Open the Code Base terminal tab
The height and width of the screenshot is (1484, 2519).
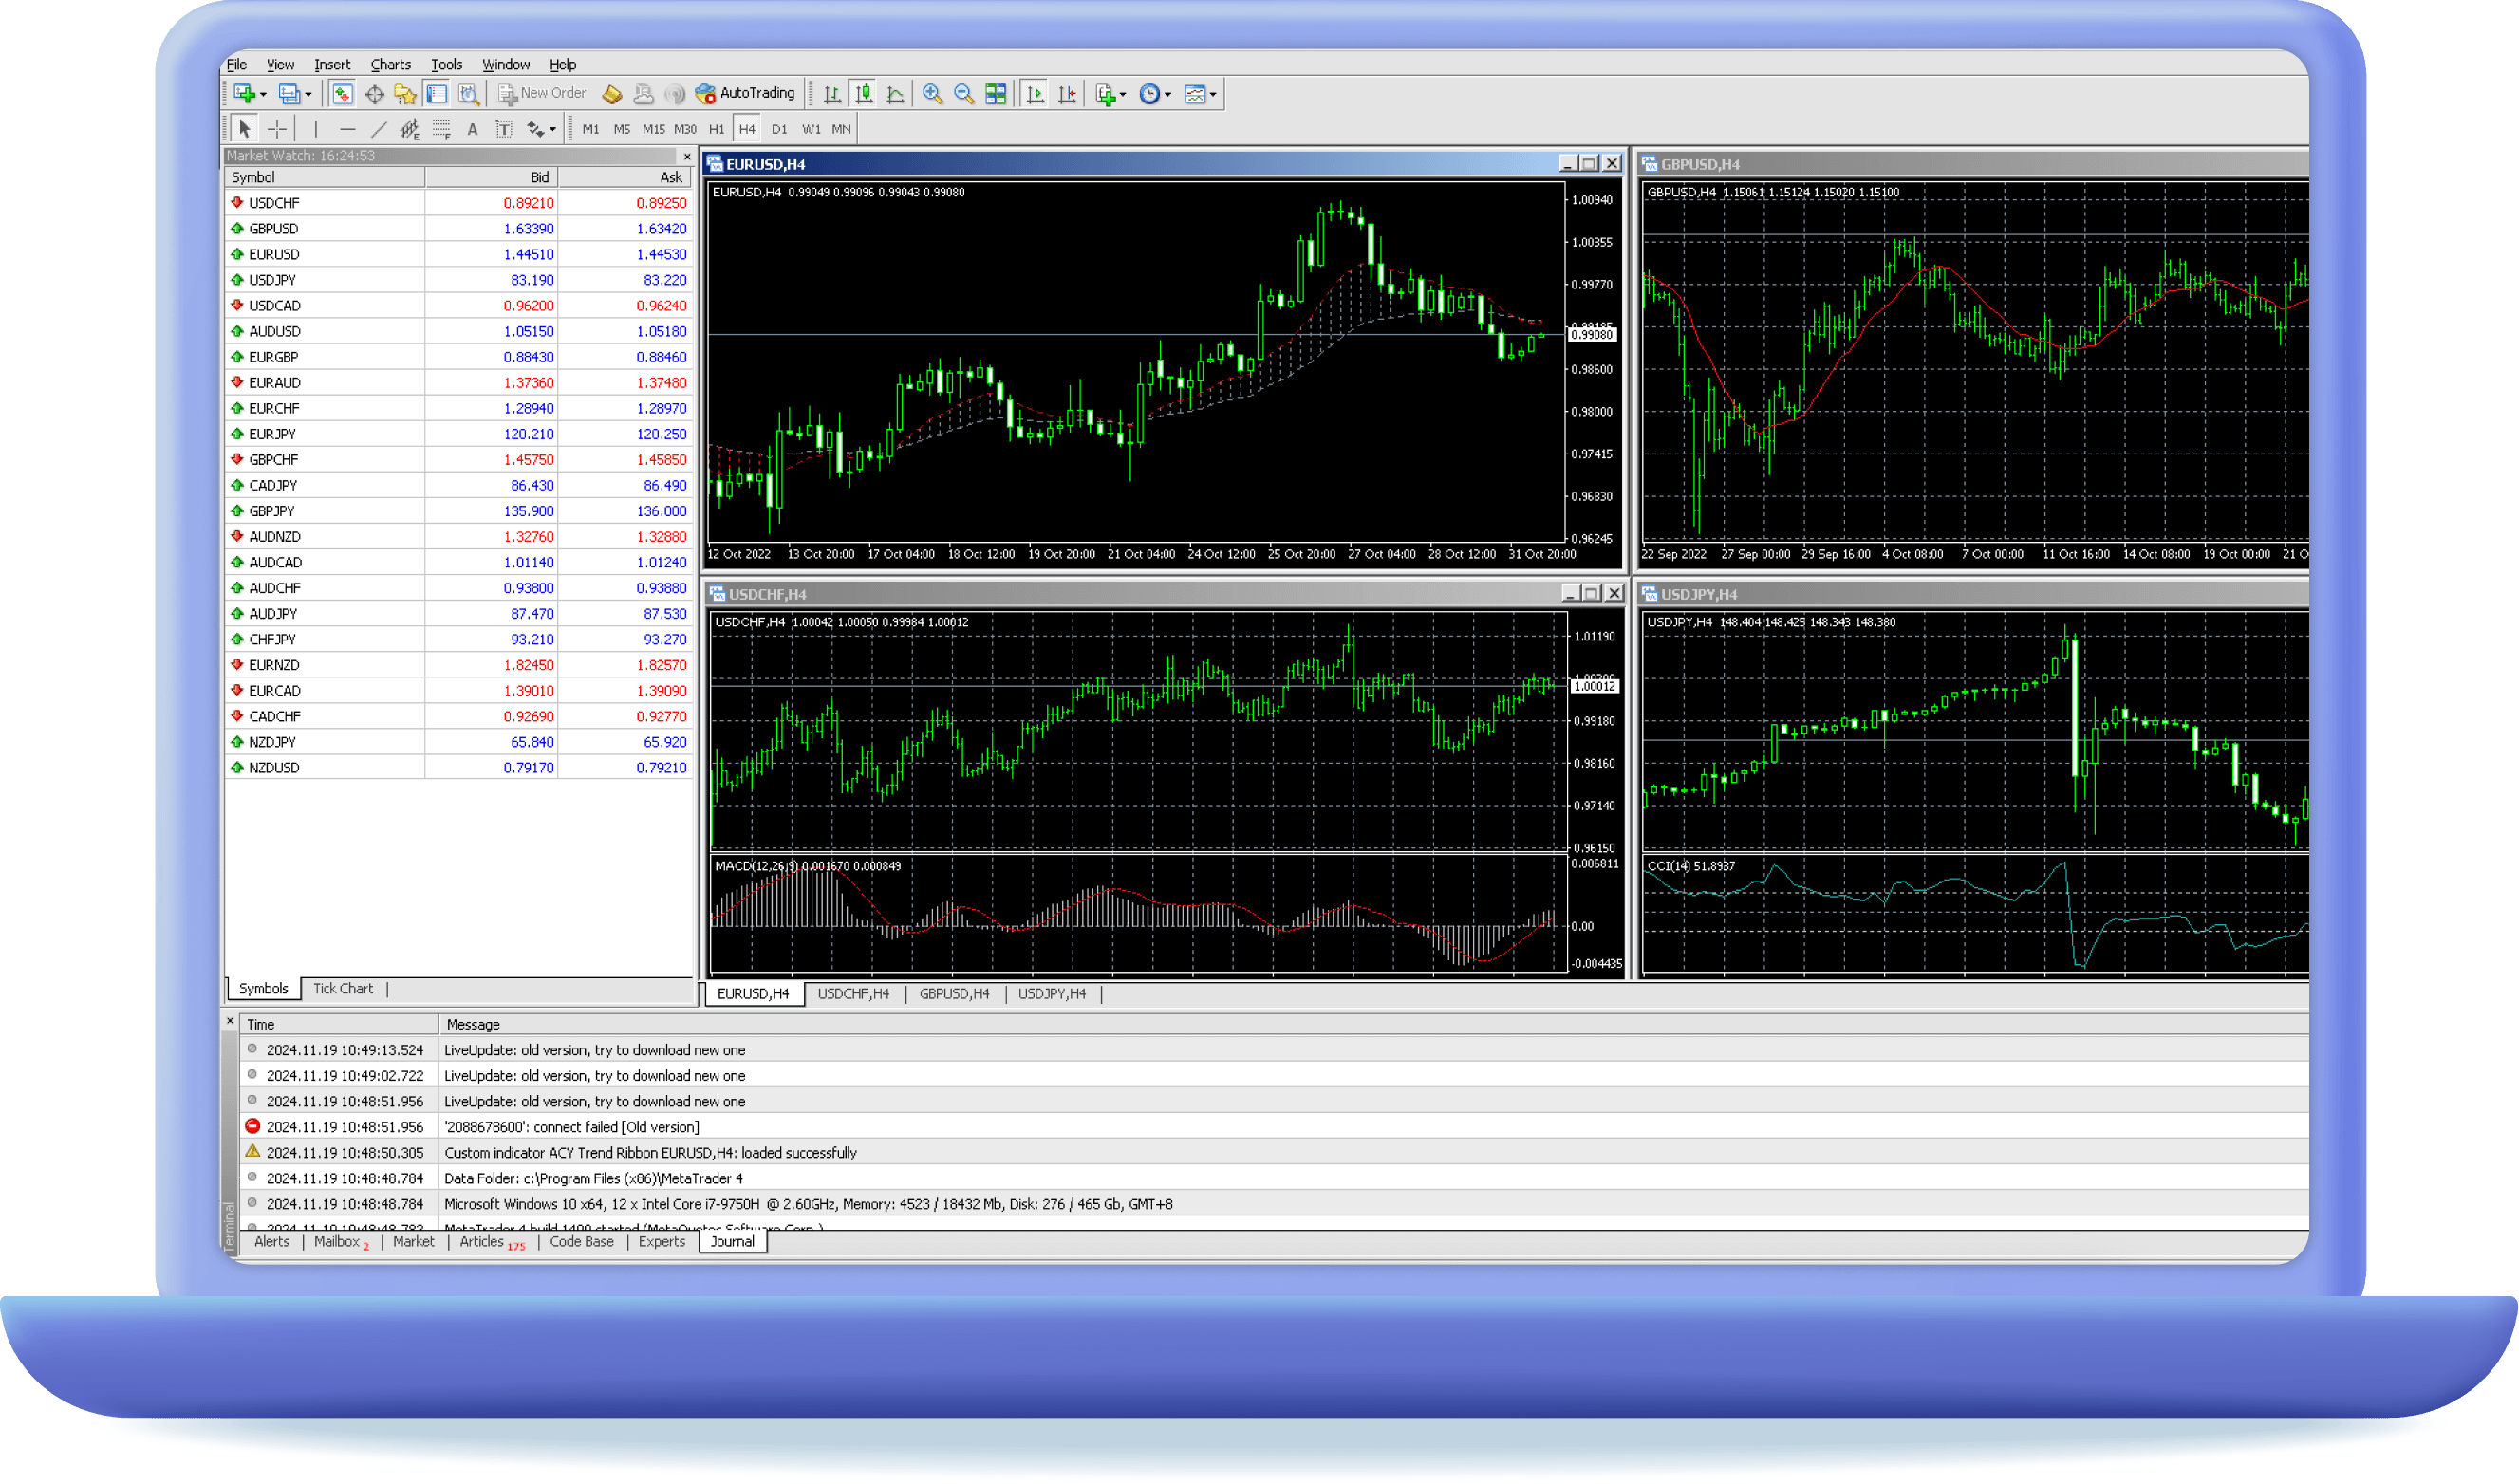pyautogui.click(x=581, y=1241)
